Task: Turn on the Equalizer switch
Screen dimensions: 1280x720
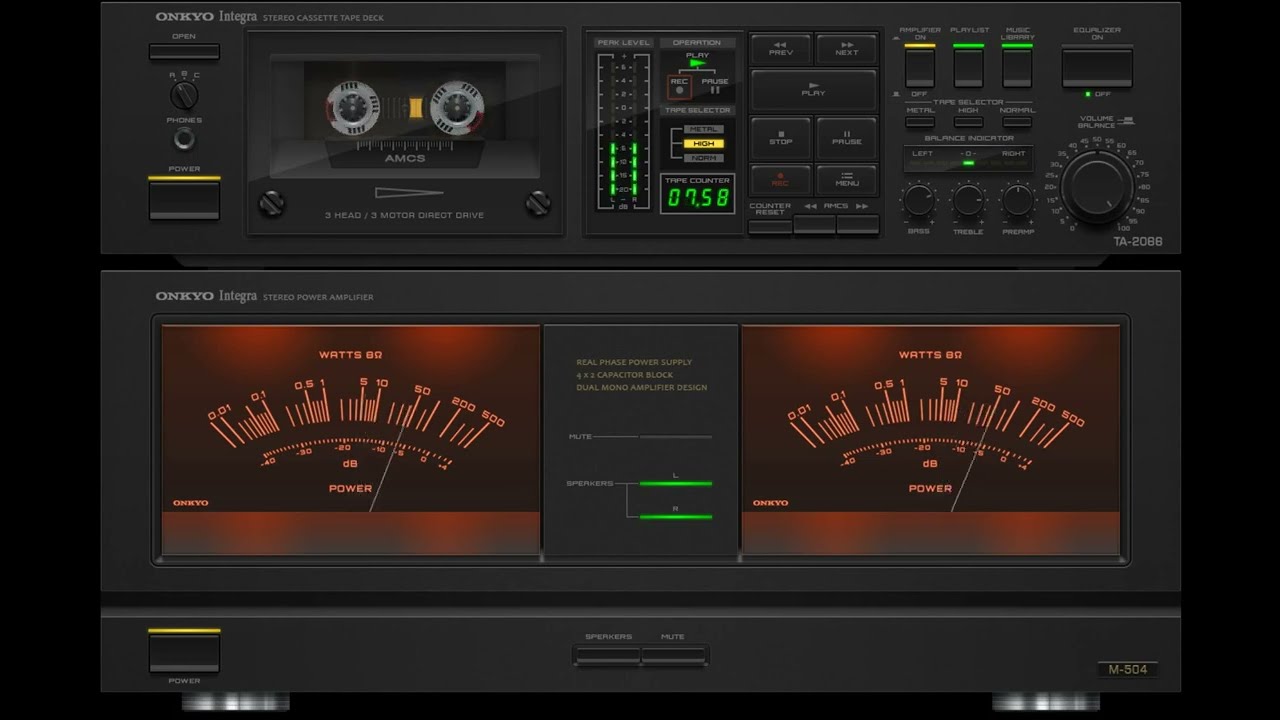Action: point(1097,68)
